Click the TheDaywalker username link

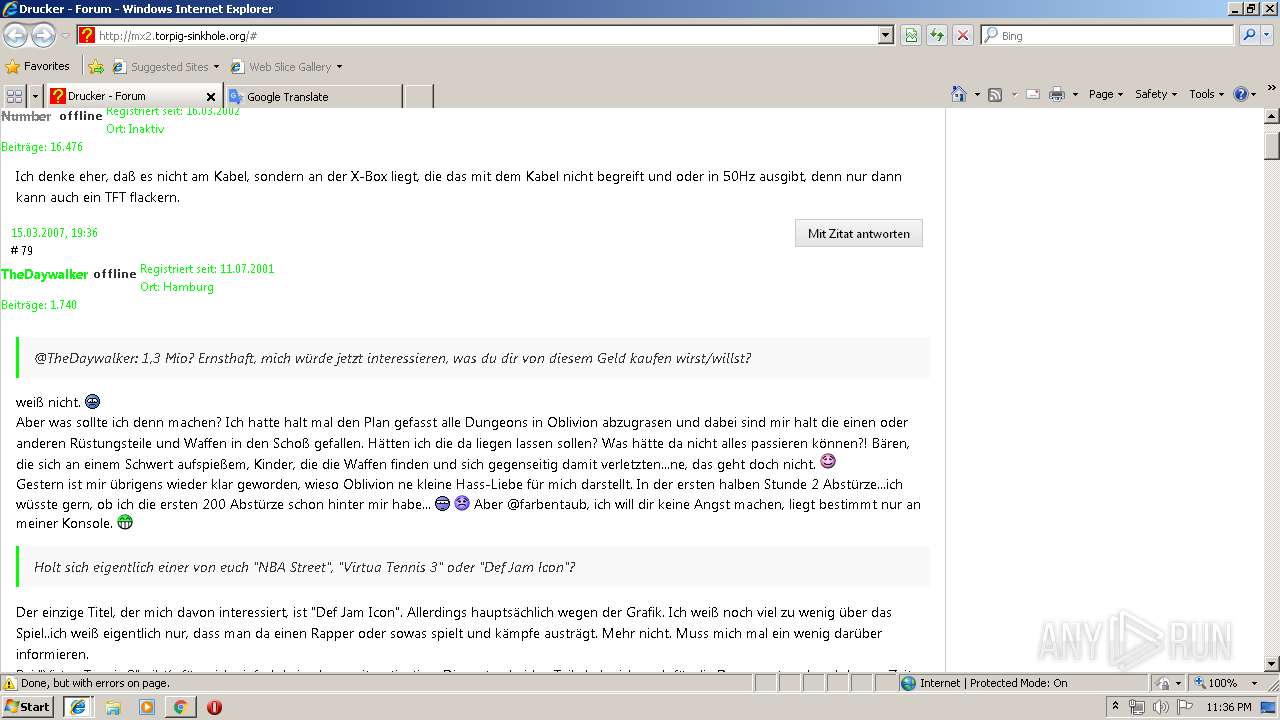click(44, 274)
